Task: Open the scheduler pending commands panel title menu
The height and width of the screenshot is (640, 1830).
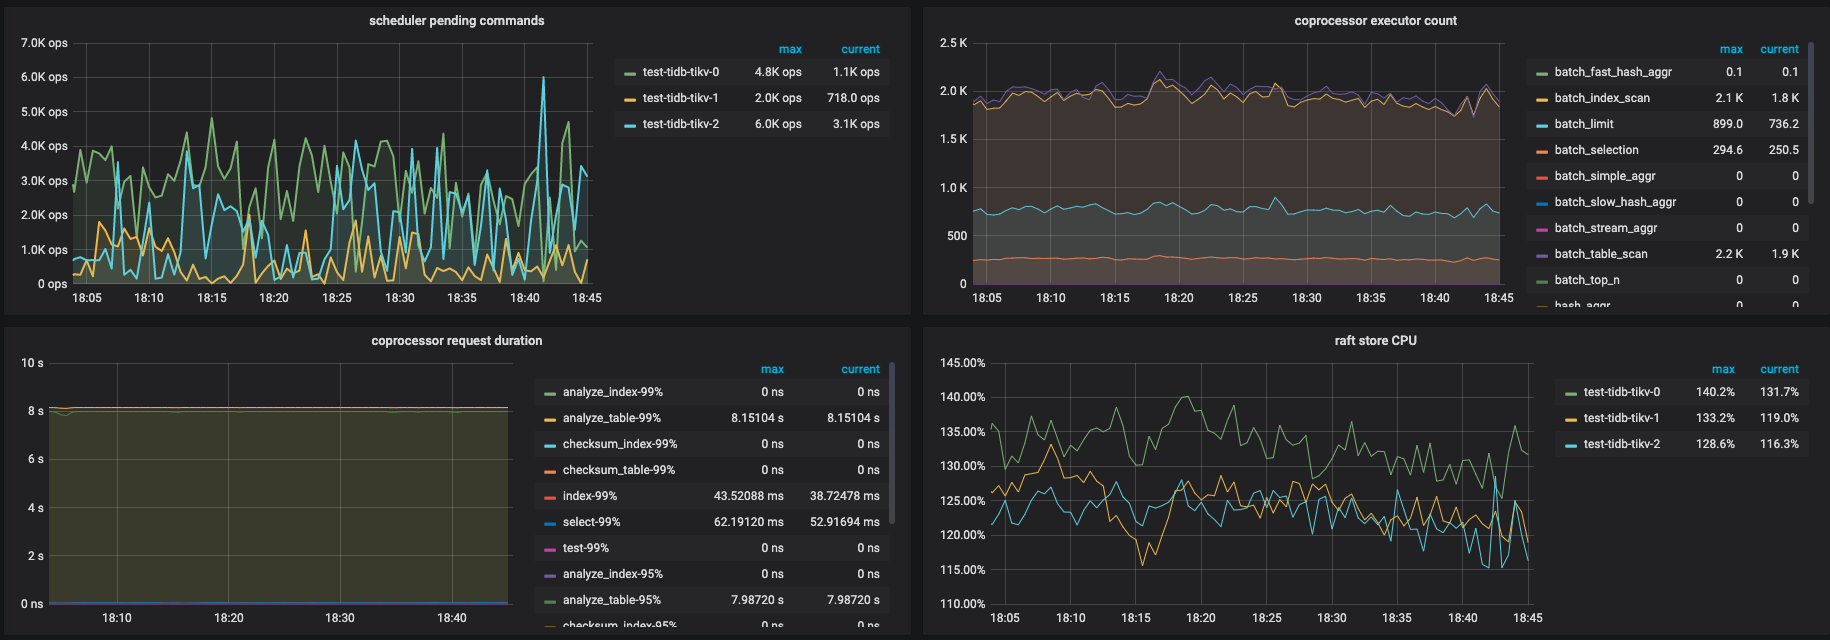Action: click(x=456, y=21)
